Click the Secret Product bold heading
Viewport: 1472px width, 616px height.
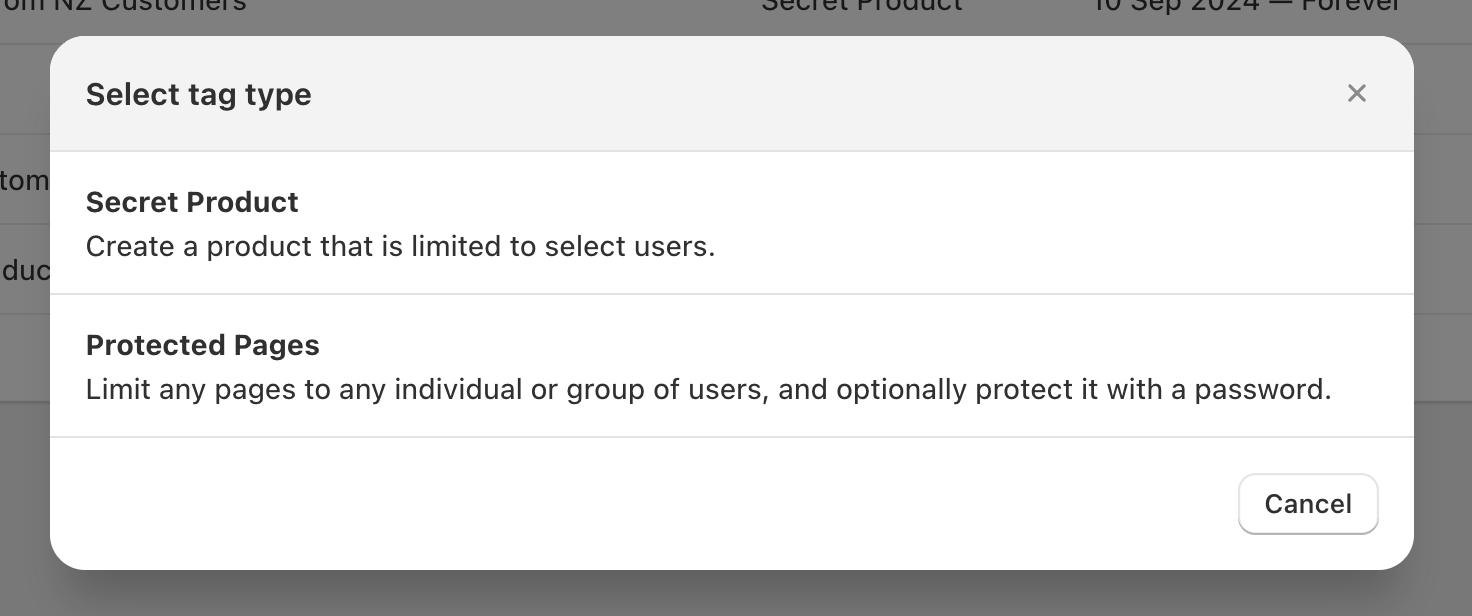coord(192,202)
